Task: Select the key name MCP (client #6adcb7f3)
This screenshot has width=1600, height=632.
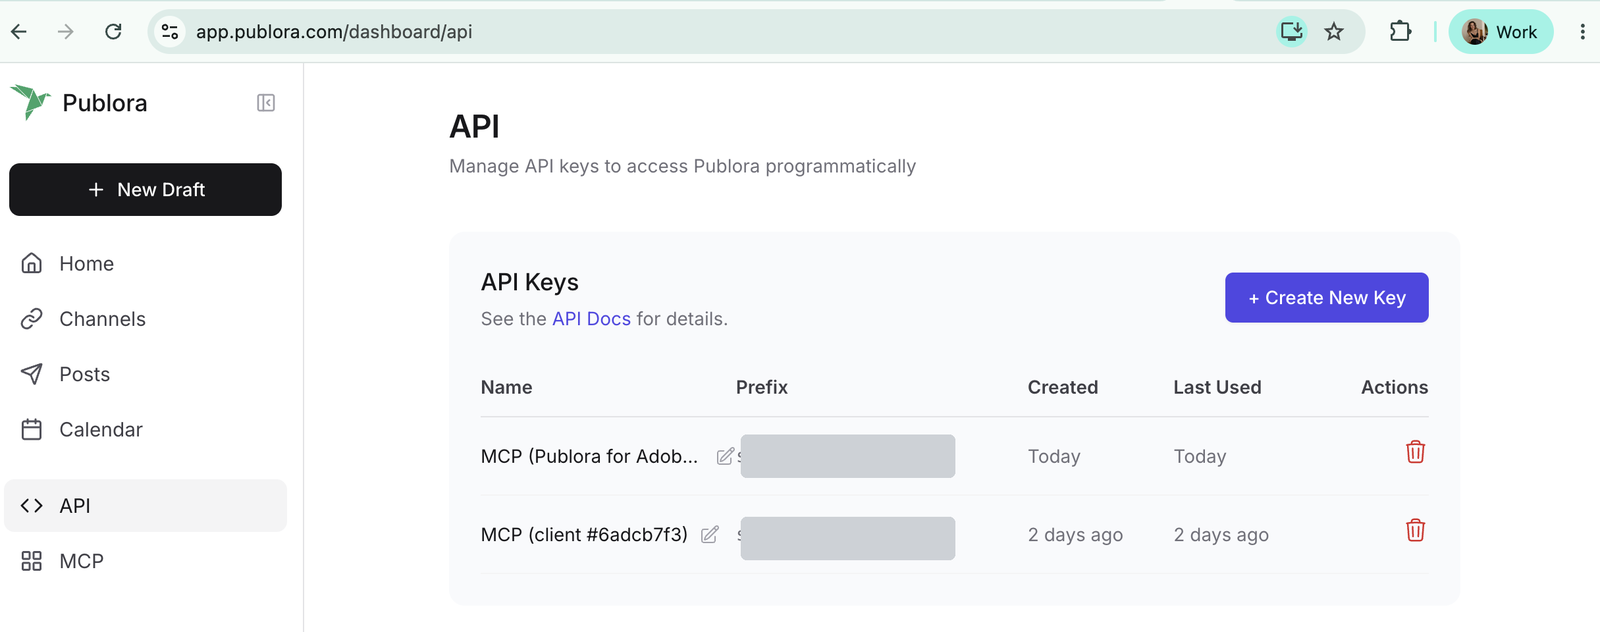Action: click(x=584, y=535)
